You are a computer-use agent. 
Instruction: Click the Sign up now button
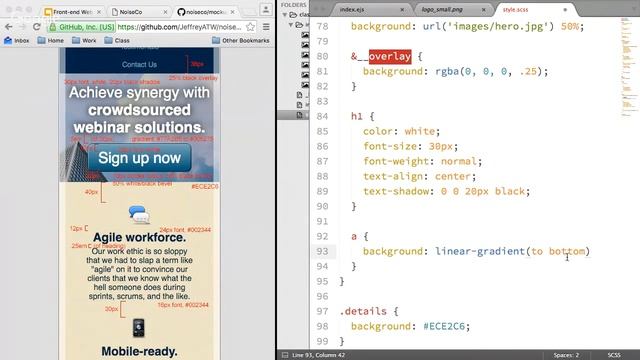(x=140, y=158)
